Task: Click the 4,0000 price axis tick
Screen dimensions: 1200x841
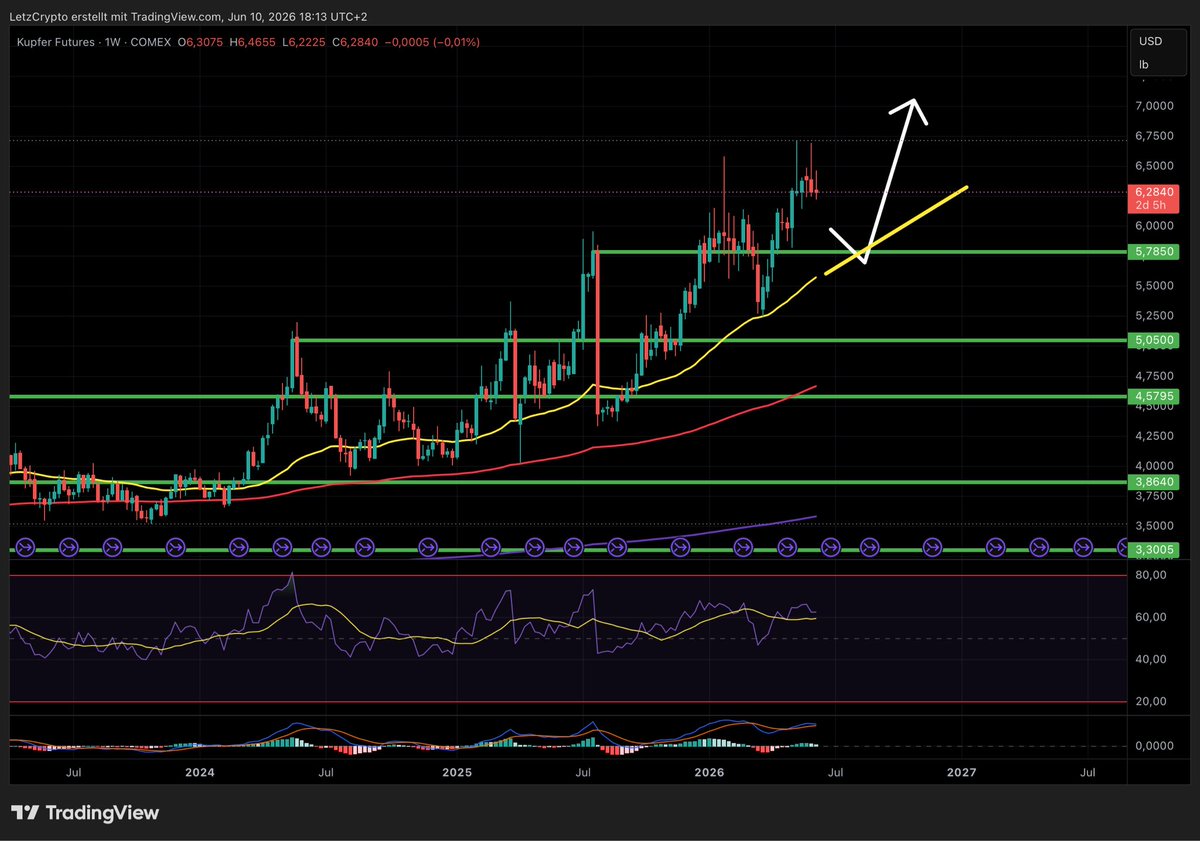Action: click(x=1153, y=466)
